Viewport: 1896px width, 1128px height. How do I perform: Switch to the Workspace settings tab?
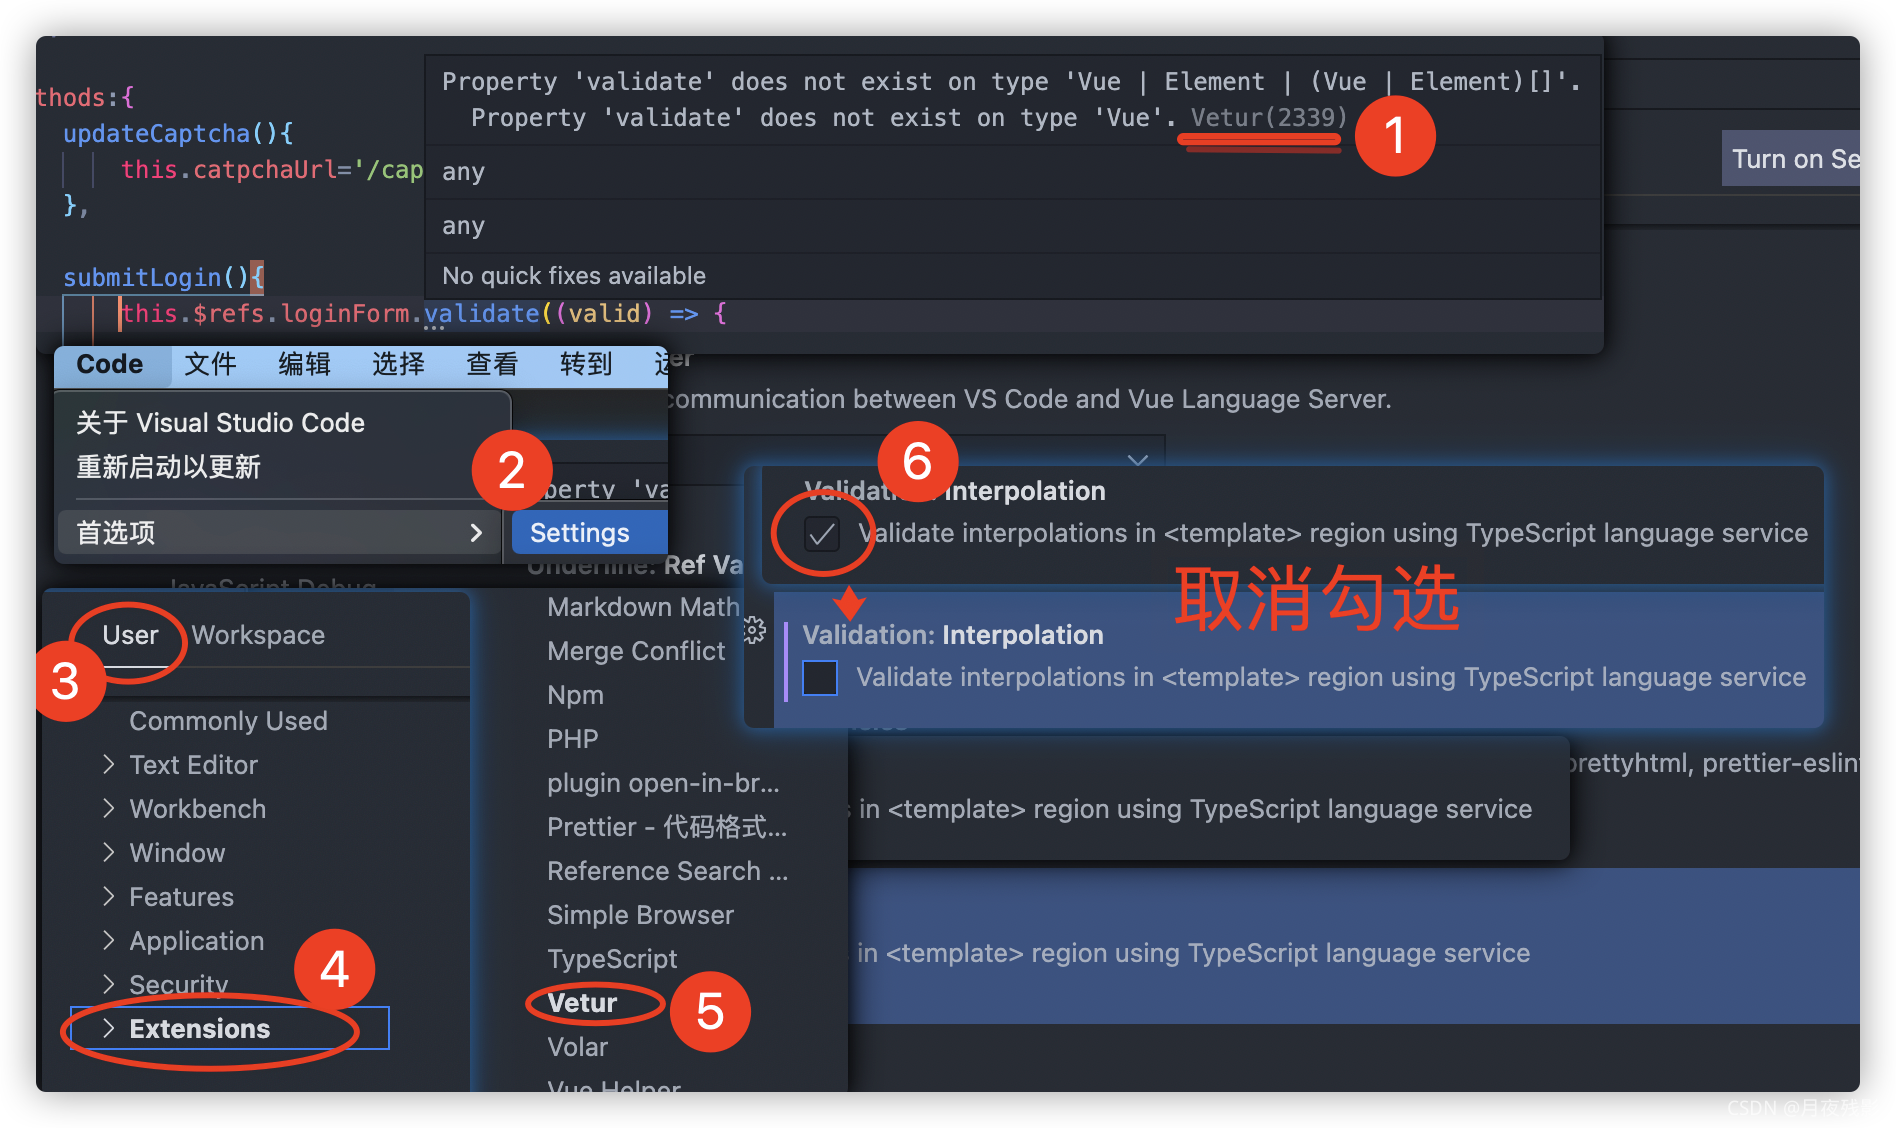[x=258, y=635]
